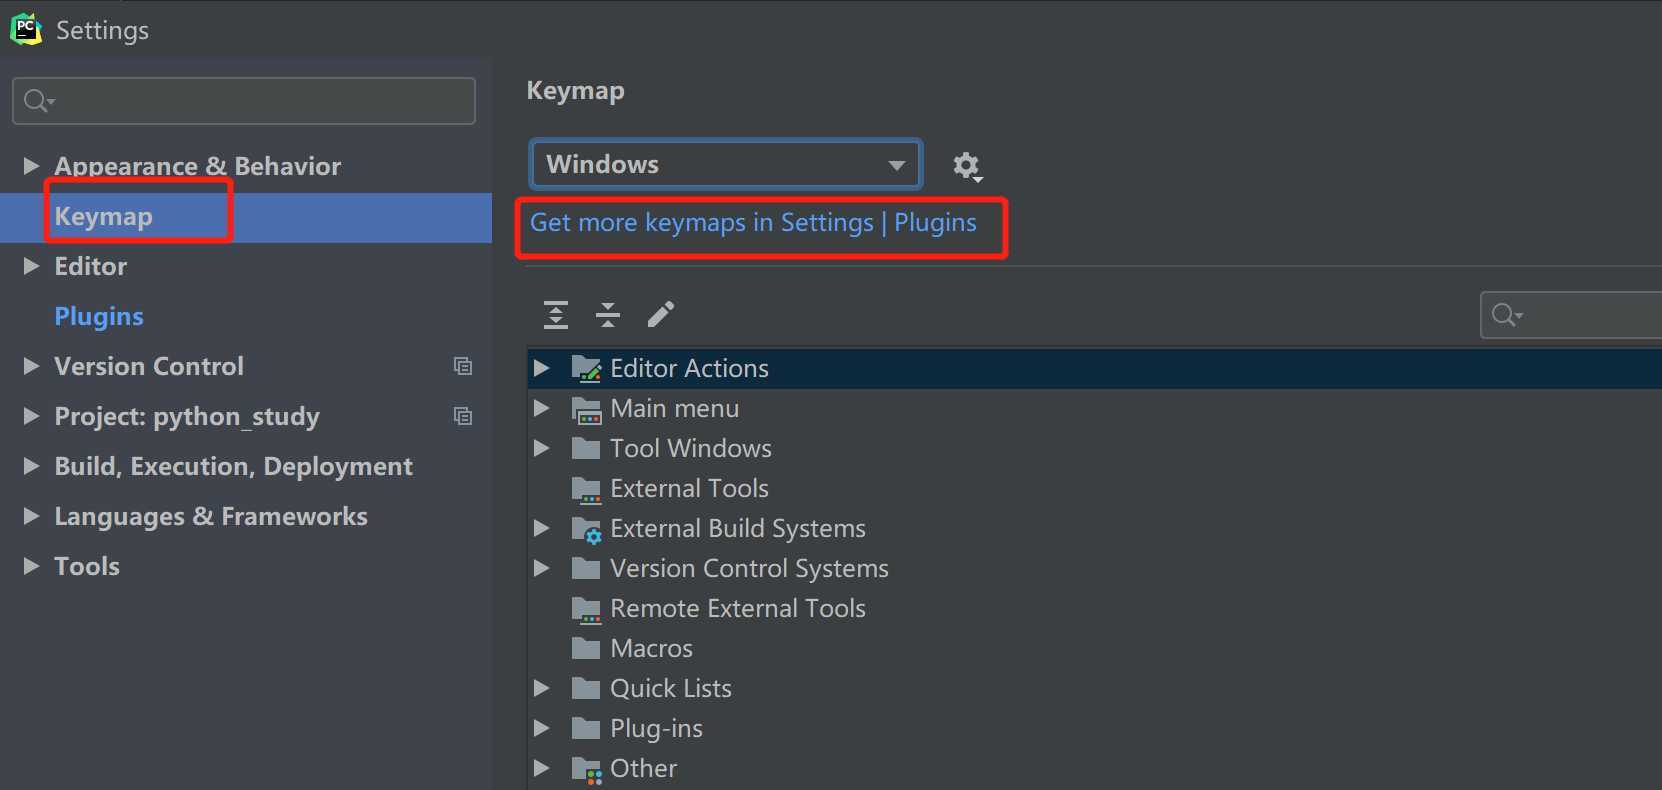Select Tool Windows tree row text

click(691, 448)
